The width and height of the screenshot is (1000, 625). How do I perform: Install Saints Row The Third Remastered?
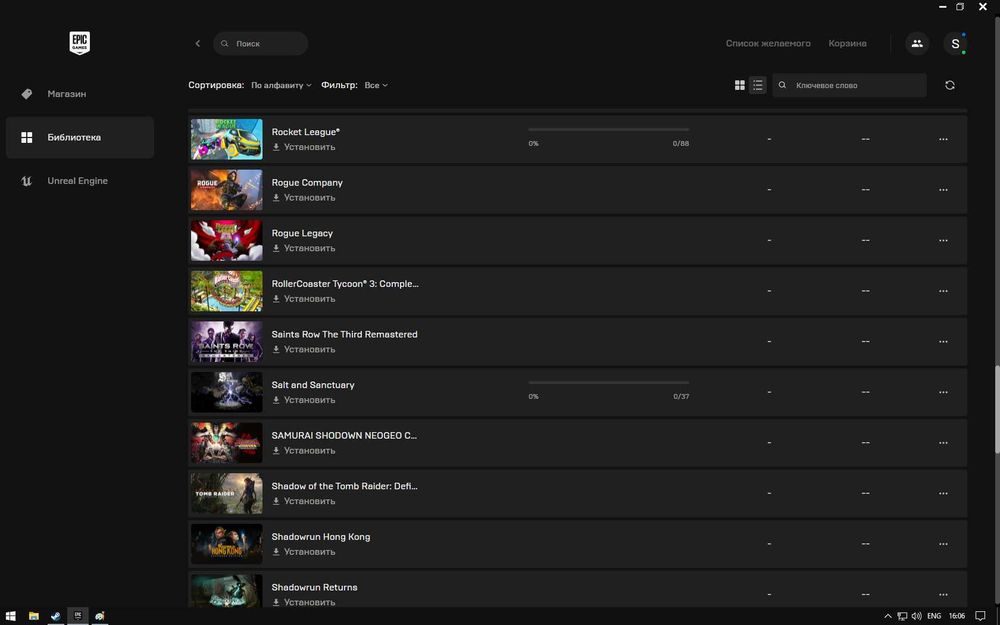[304, 349]
